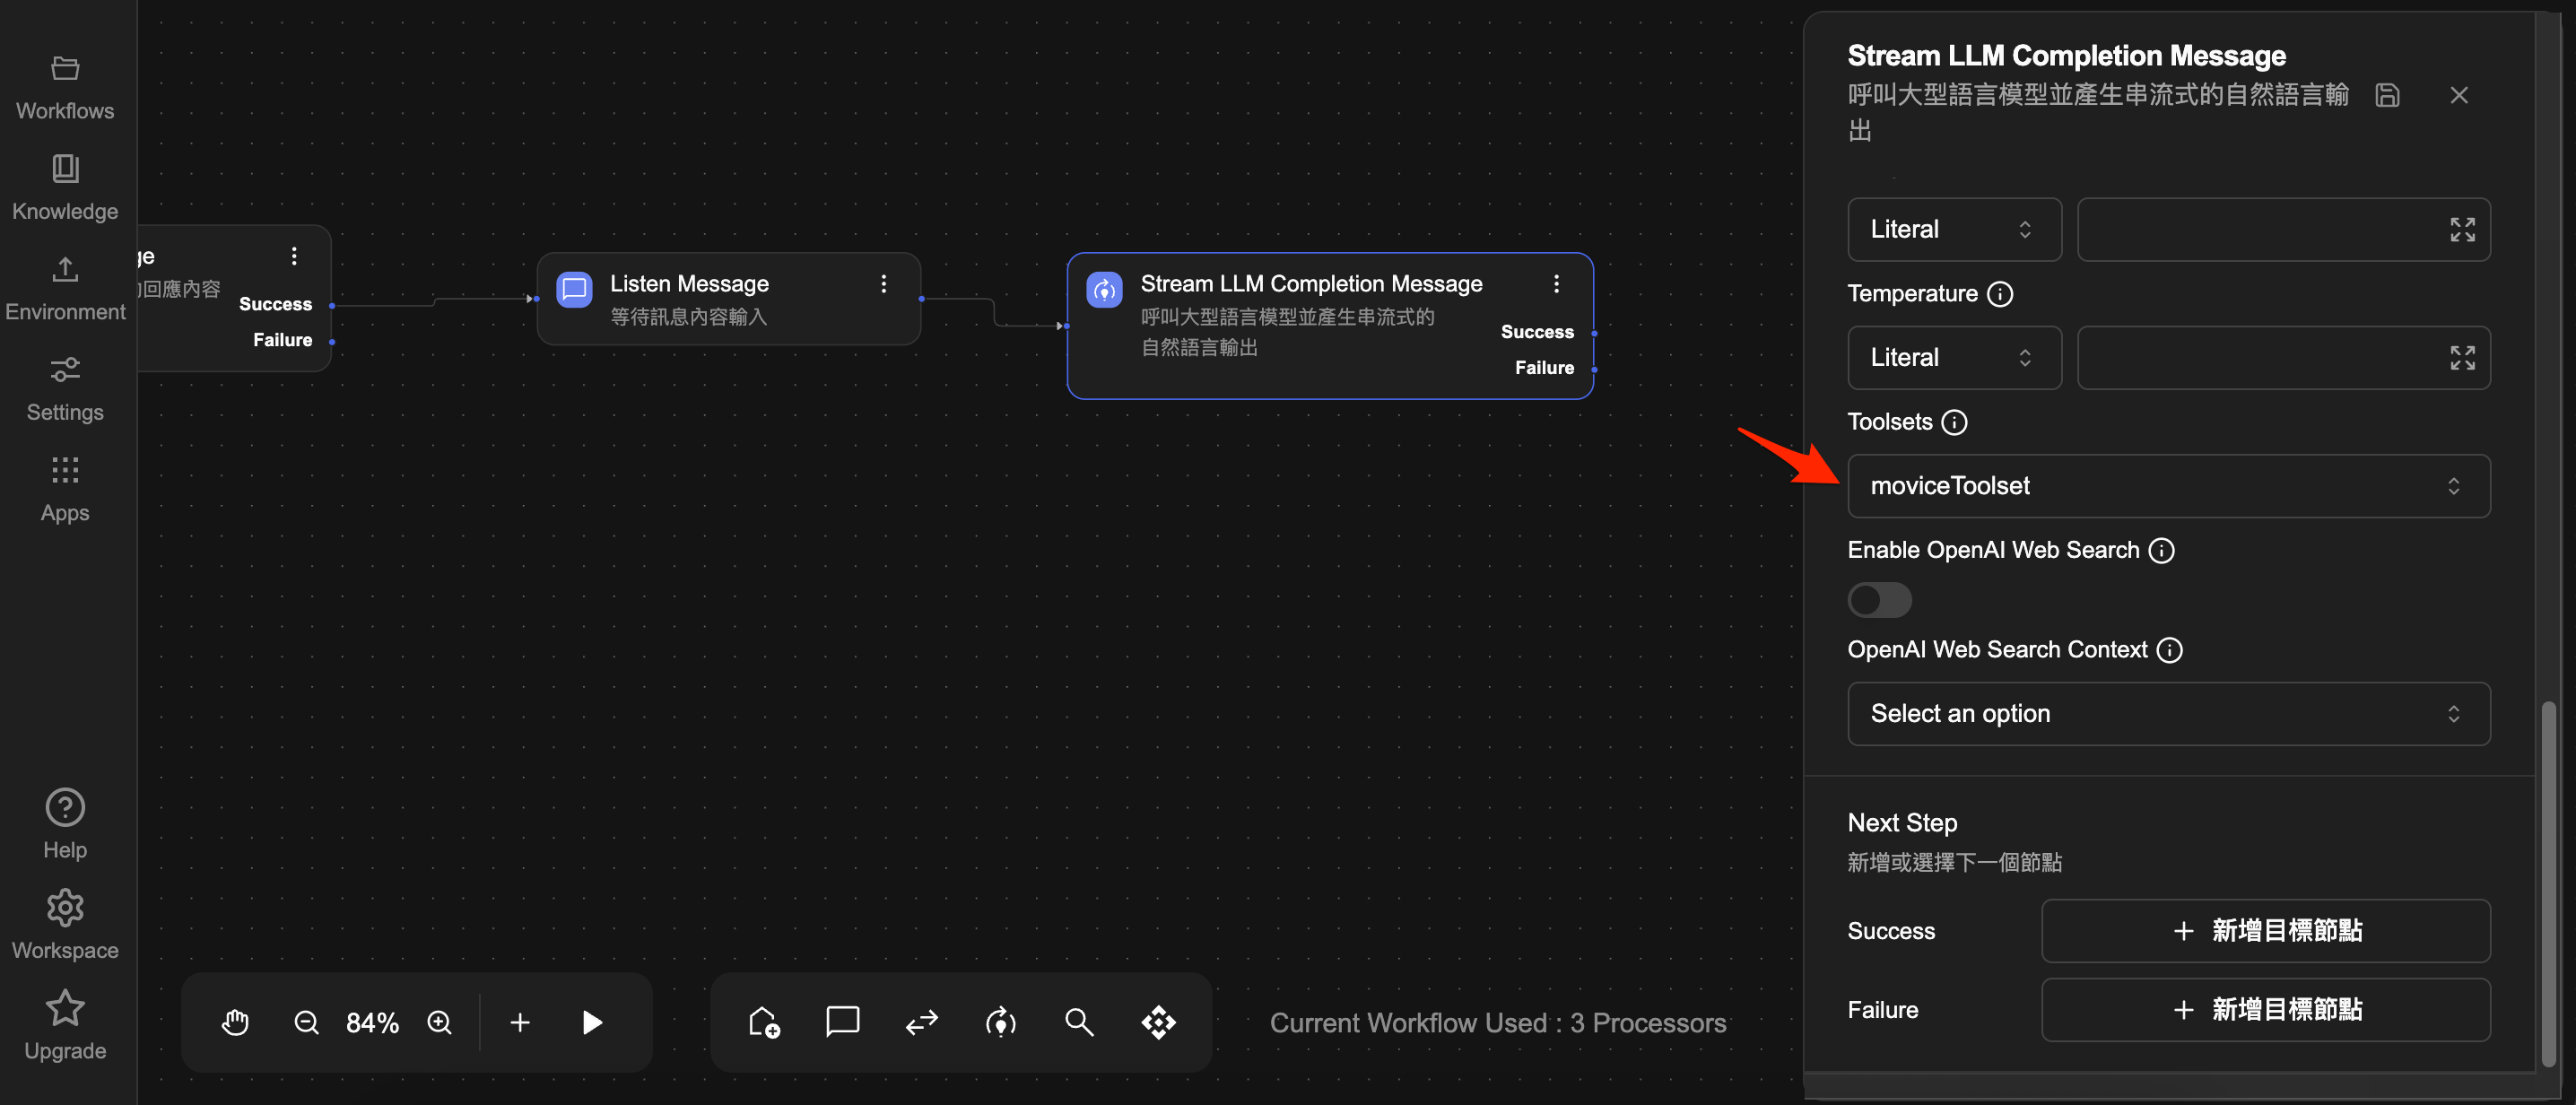
Task: Click the message chat bubble toolbar icon
Action: [842, 1022]
